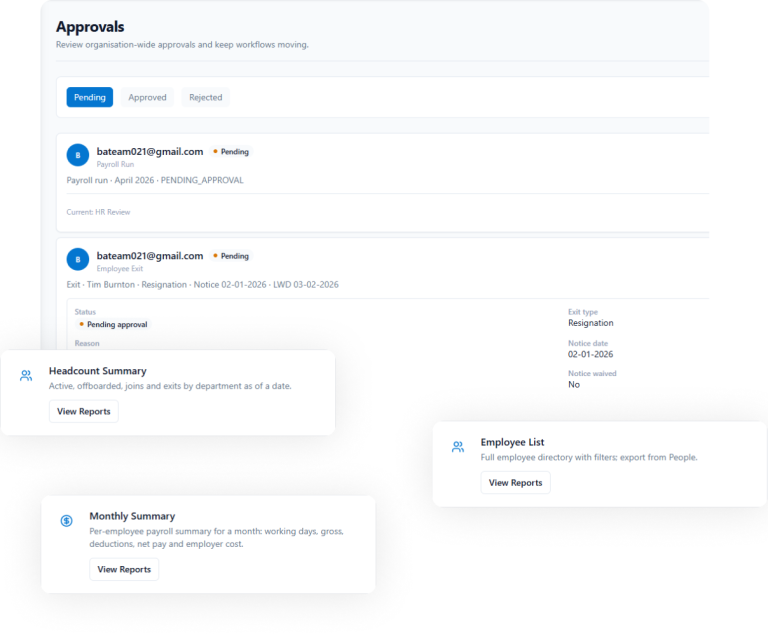Click the Monthly Summary dollar icon
The width and height of the screenshot is (768, 634).
click(x=67, y=520)
